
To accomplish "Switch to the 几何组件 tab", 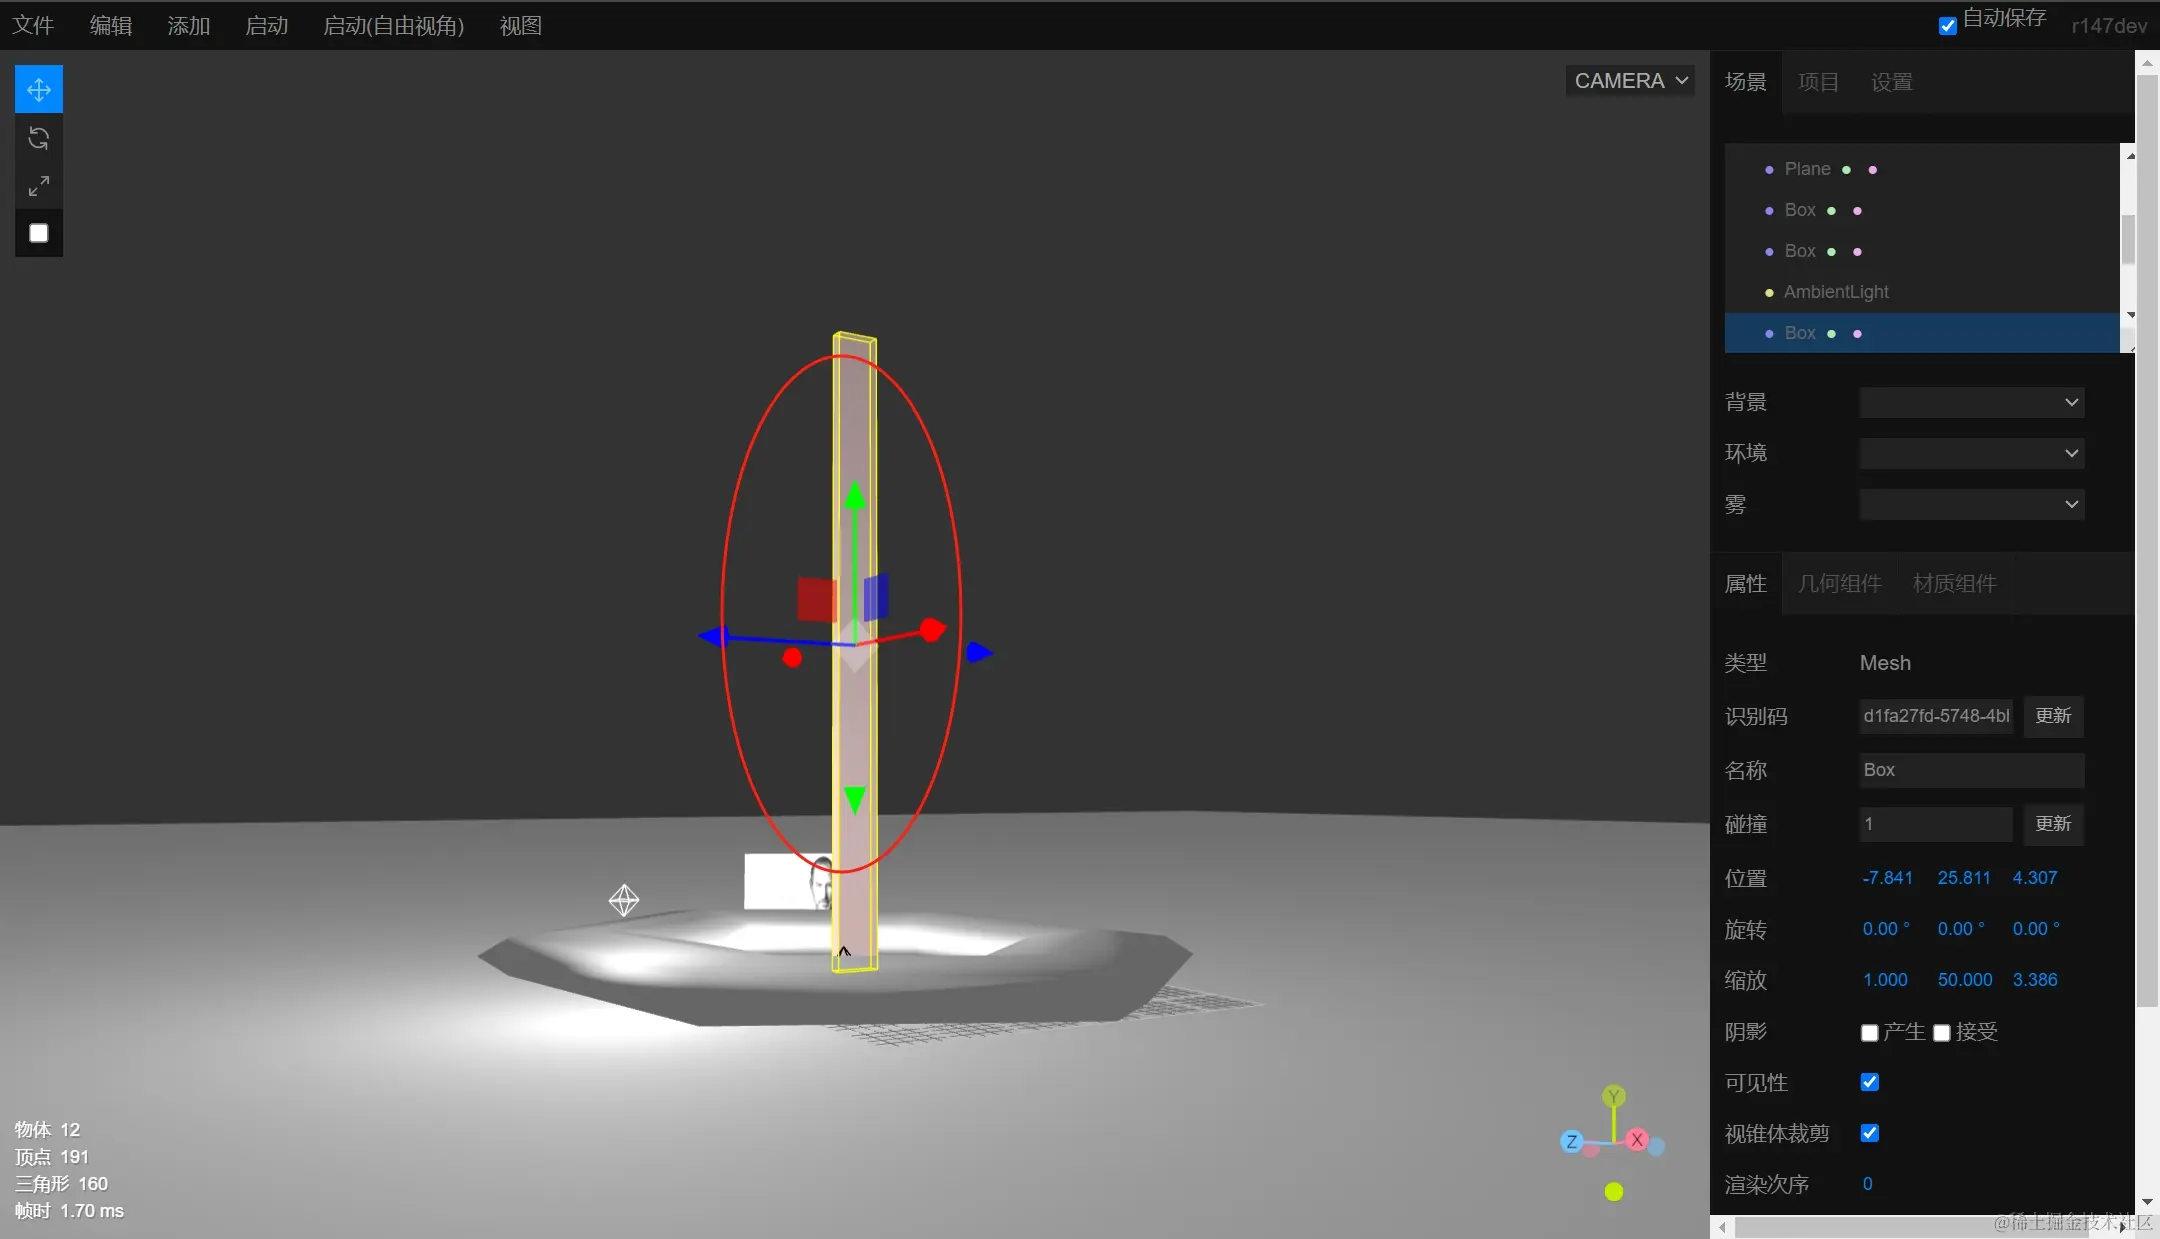I will 1839,583.
